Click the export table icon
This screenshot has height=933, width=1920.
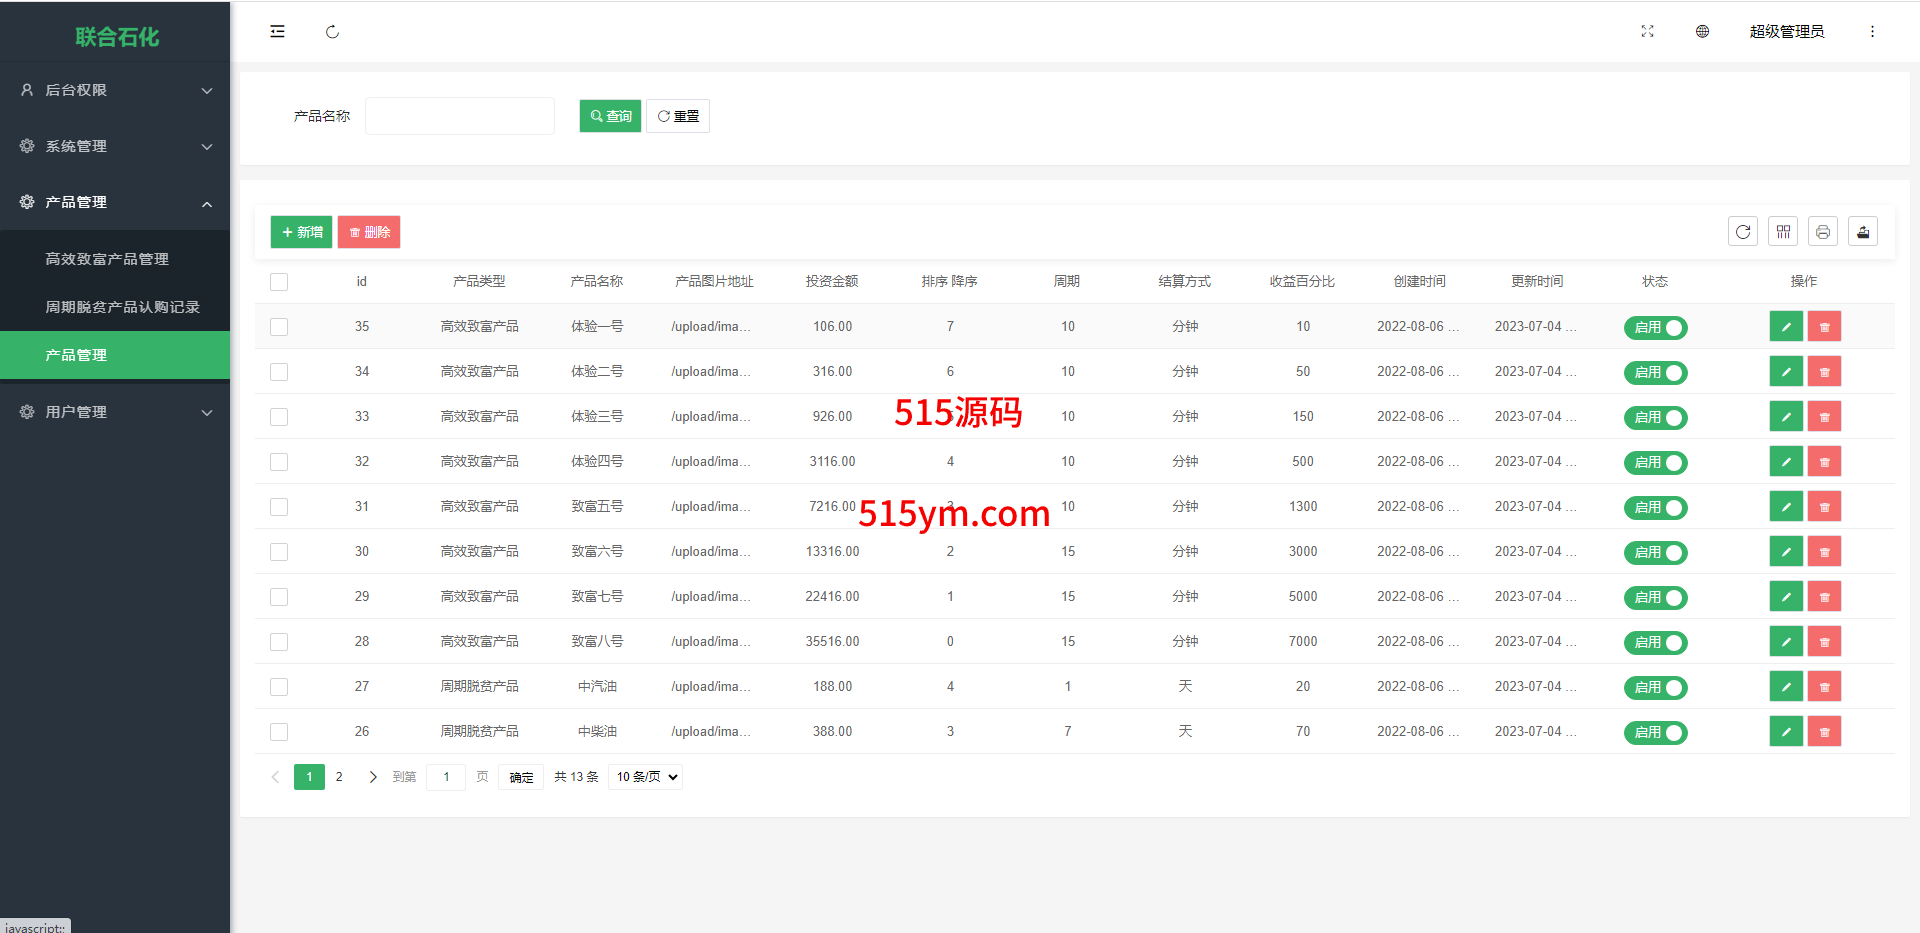click(1863, 232)
